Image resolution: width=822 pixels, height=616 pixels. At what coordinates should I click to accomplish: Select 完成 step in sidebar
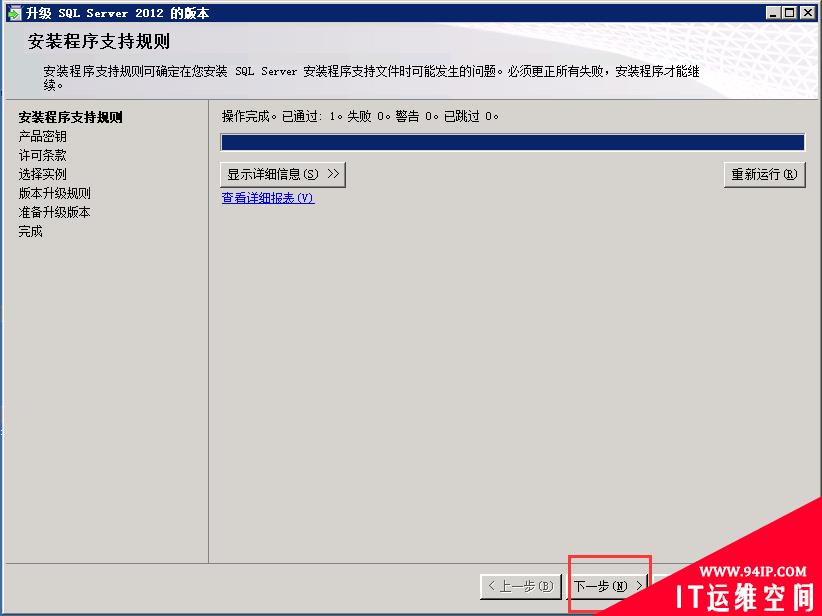point(30,231)
